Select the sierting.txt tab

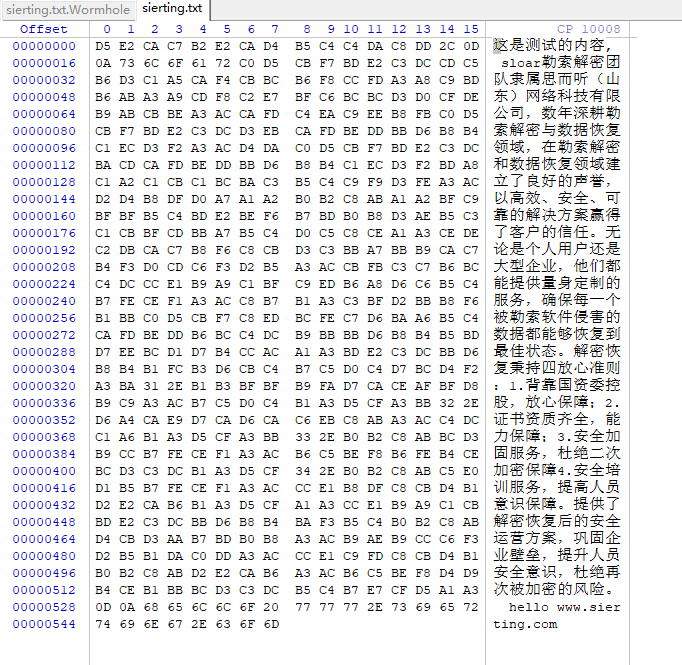[172, 9]
